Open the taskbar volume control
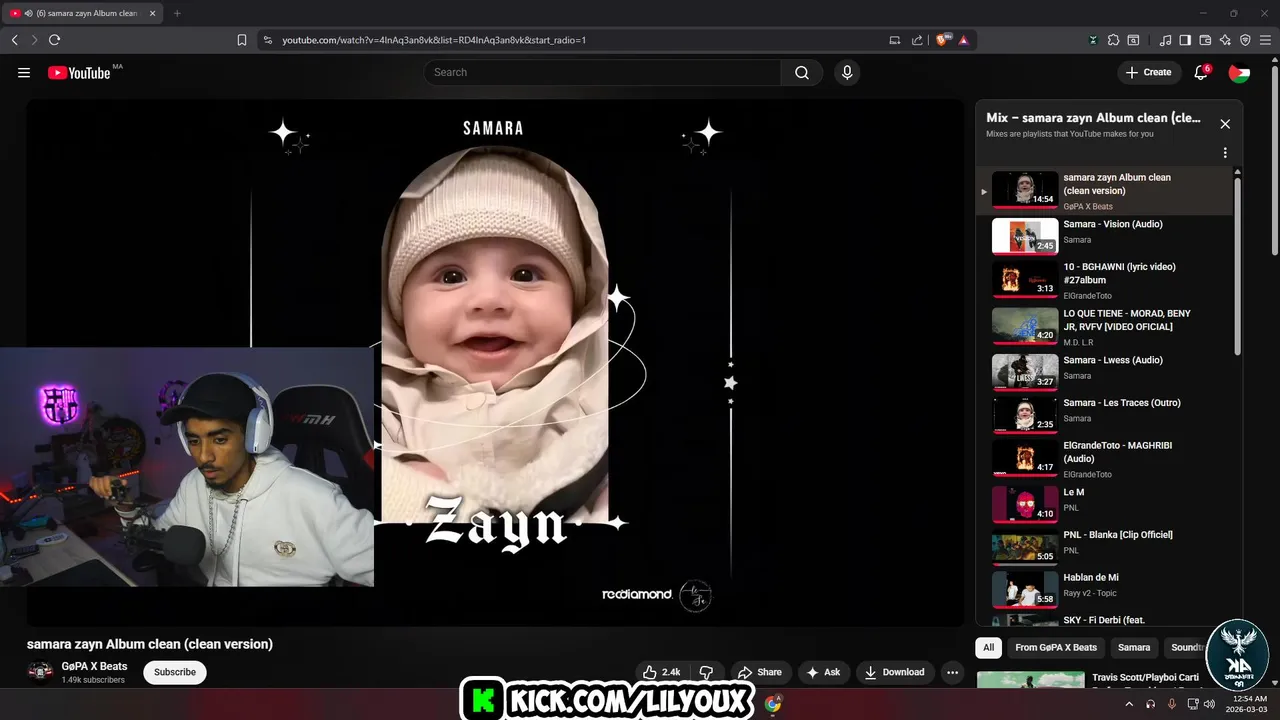Viewport: 1280px width, 720px height. pyautogui.click(x=1209, y=704)
